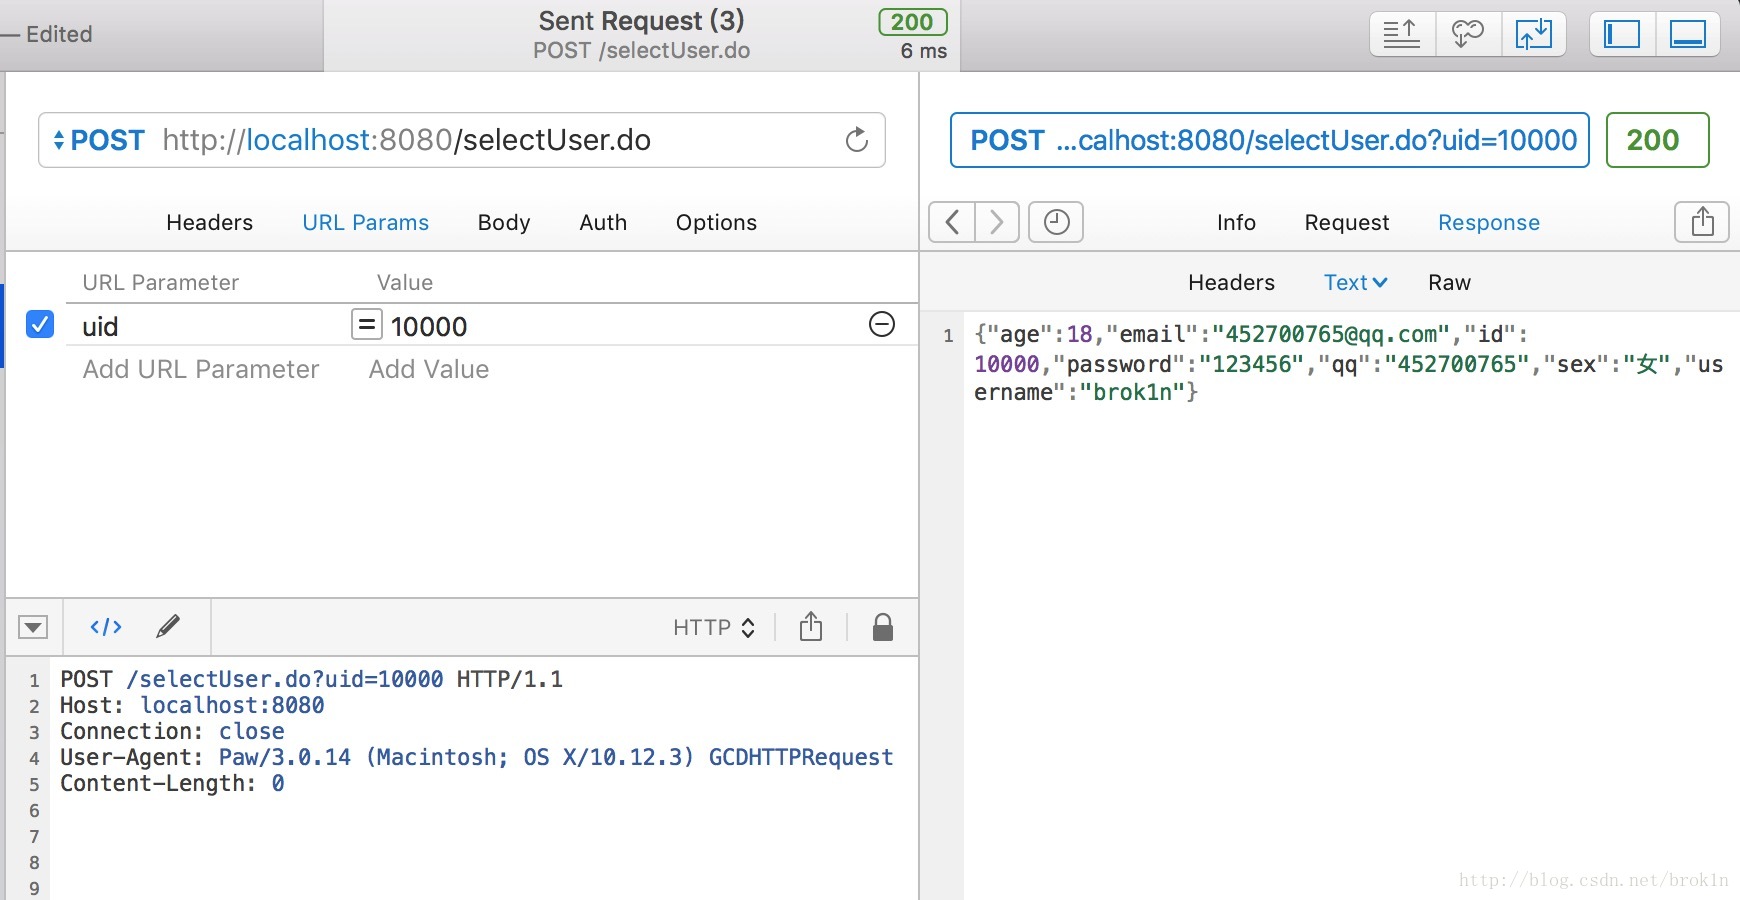Click the Value column header
The height and width of the screenshot is (900, 1740).
[405, 283]
